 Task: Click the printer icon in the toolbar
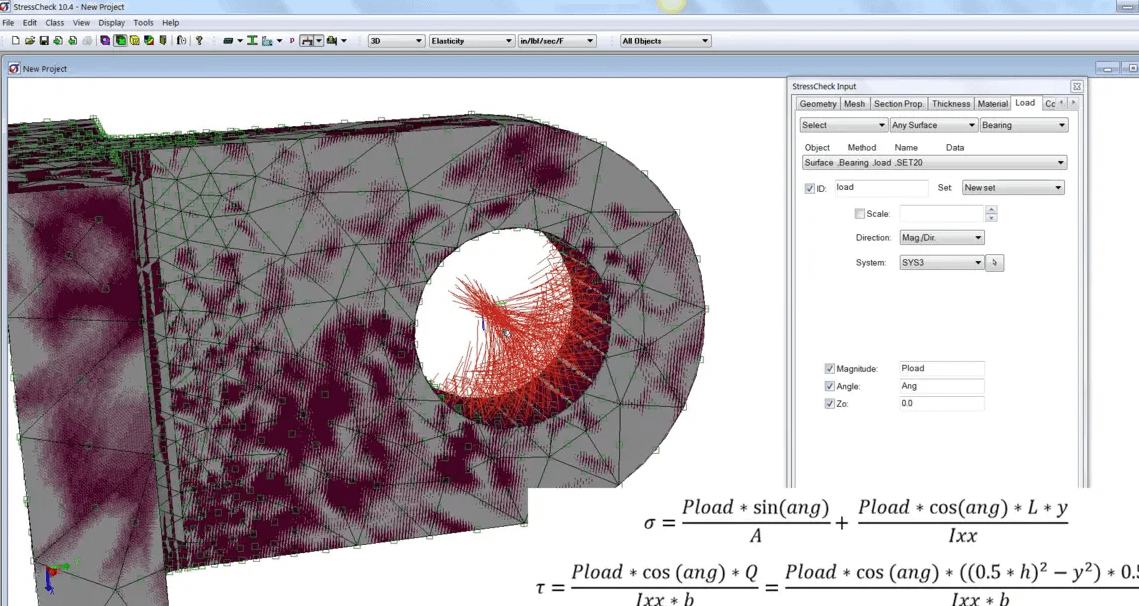[x=87, y=40]
